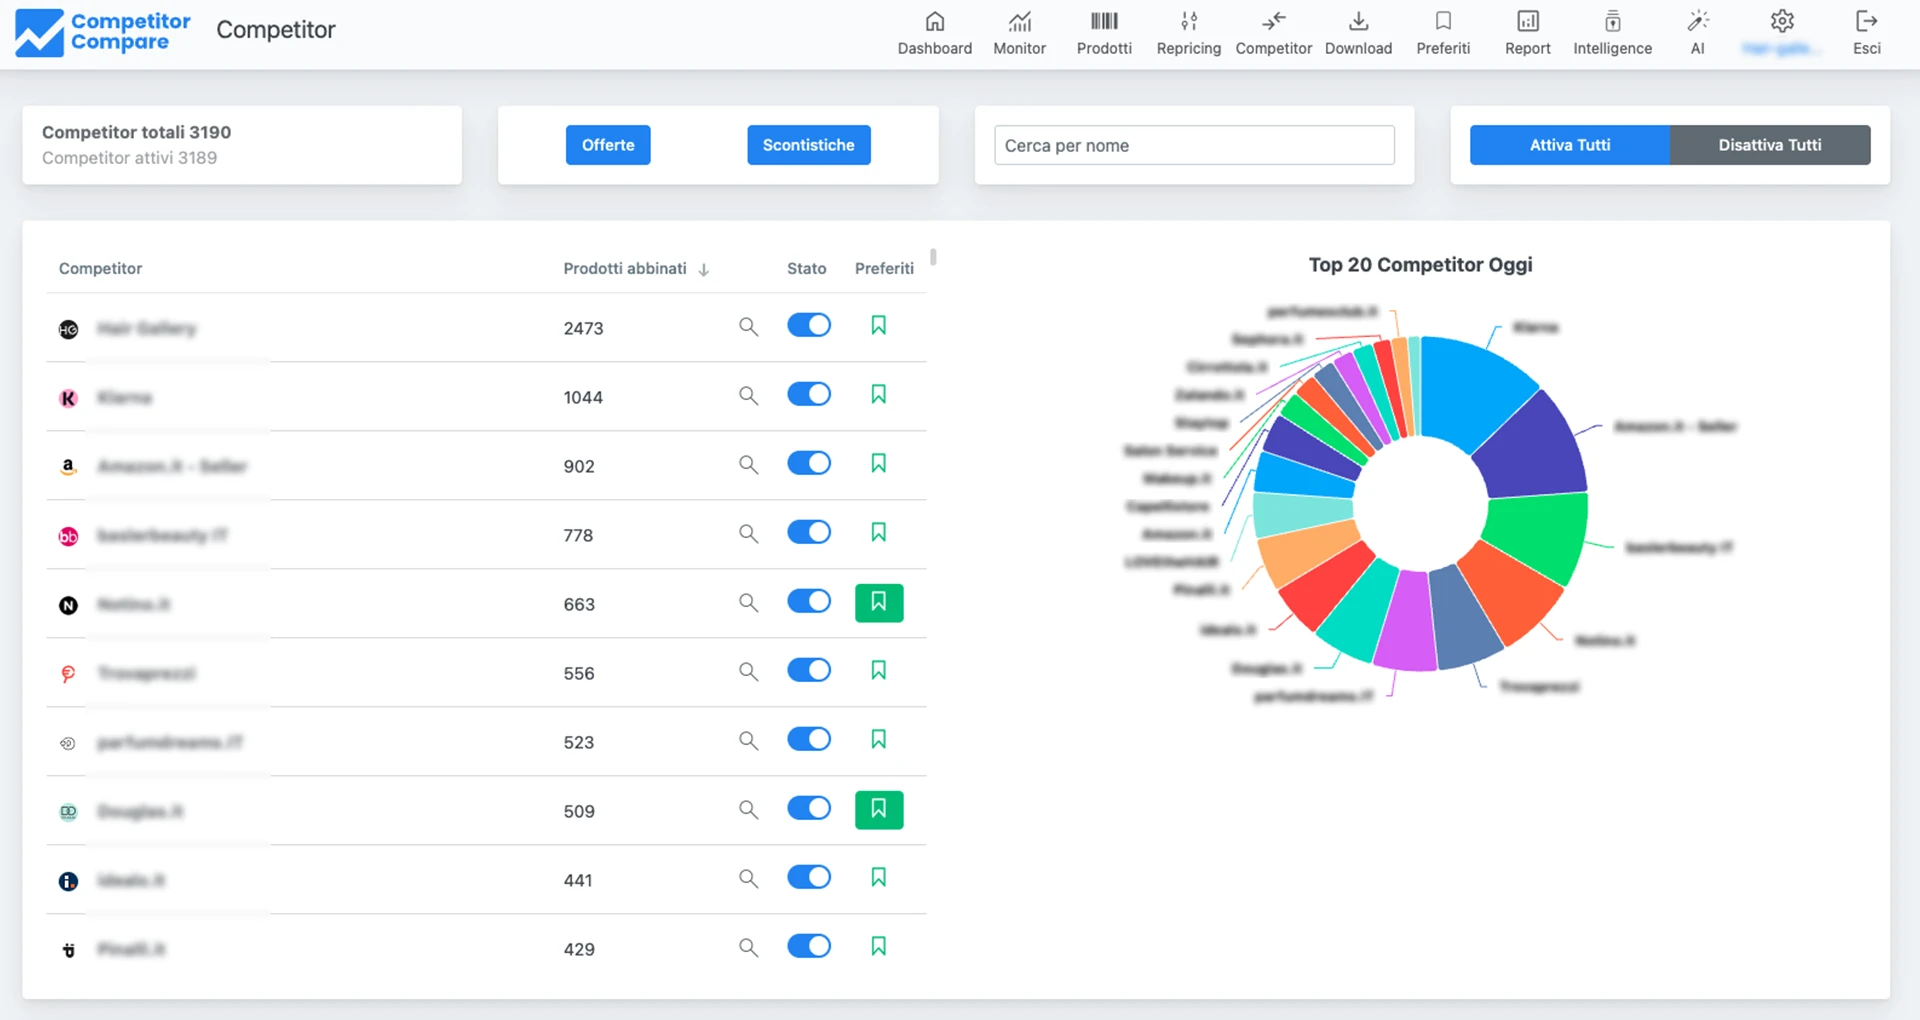Toggle state switch in the 778 row
The width and height of the screenshot is (1920, 1020).
[x=809, y=533]
